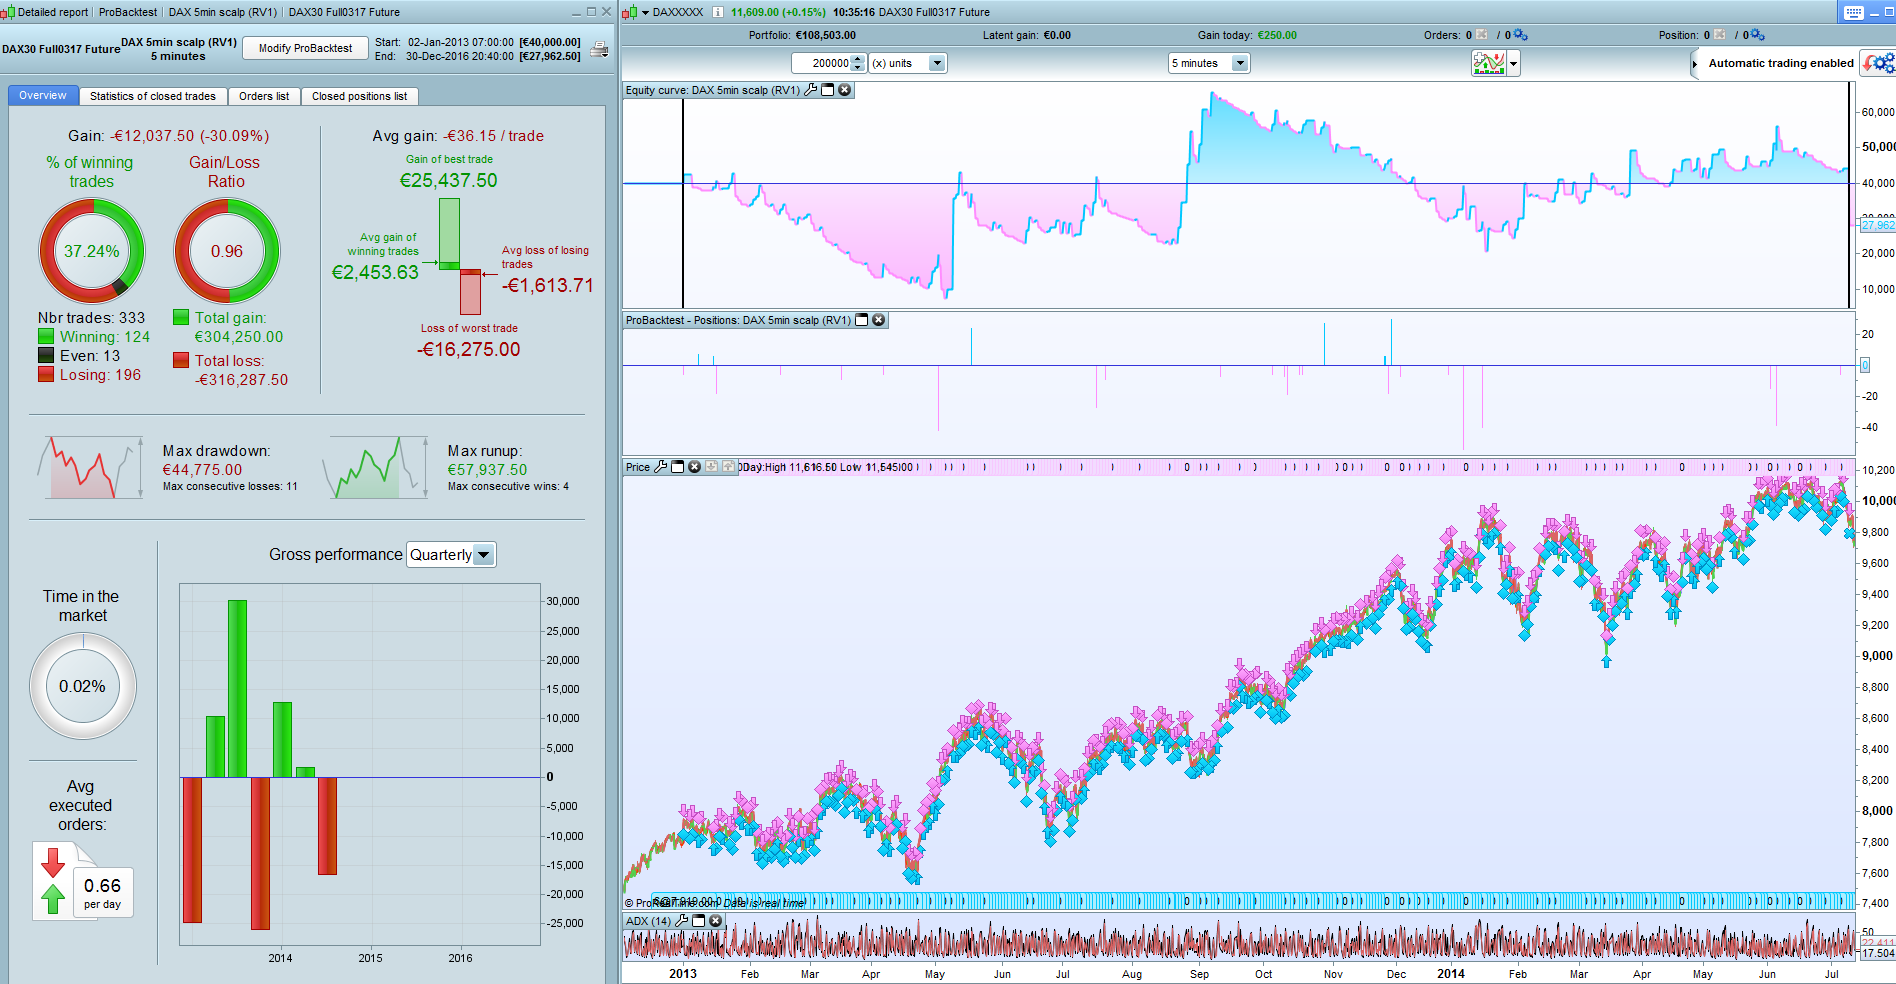Open the (x) units dropdown
The height and width of the screenshot is (984, 1896).
point(937,63)
